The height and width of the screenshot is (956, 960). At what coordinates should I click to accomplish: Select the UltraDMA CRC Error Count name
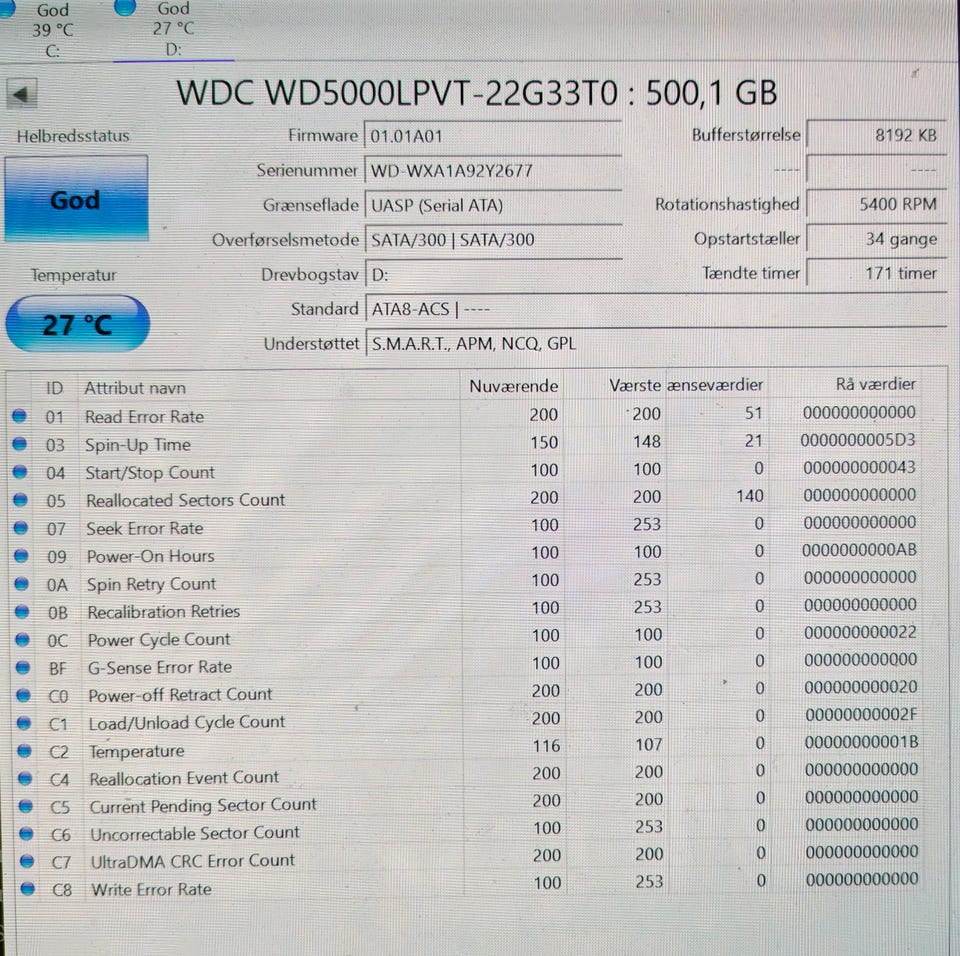tap(193, 861)
